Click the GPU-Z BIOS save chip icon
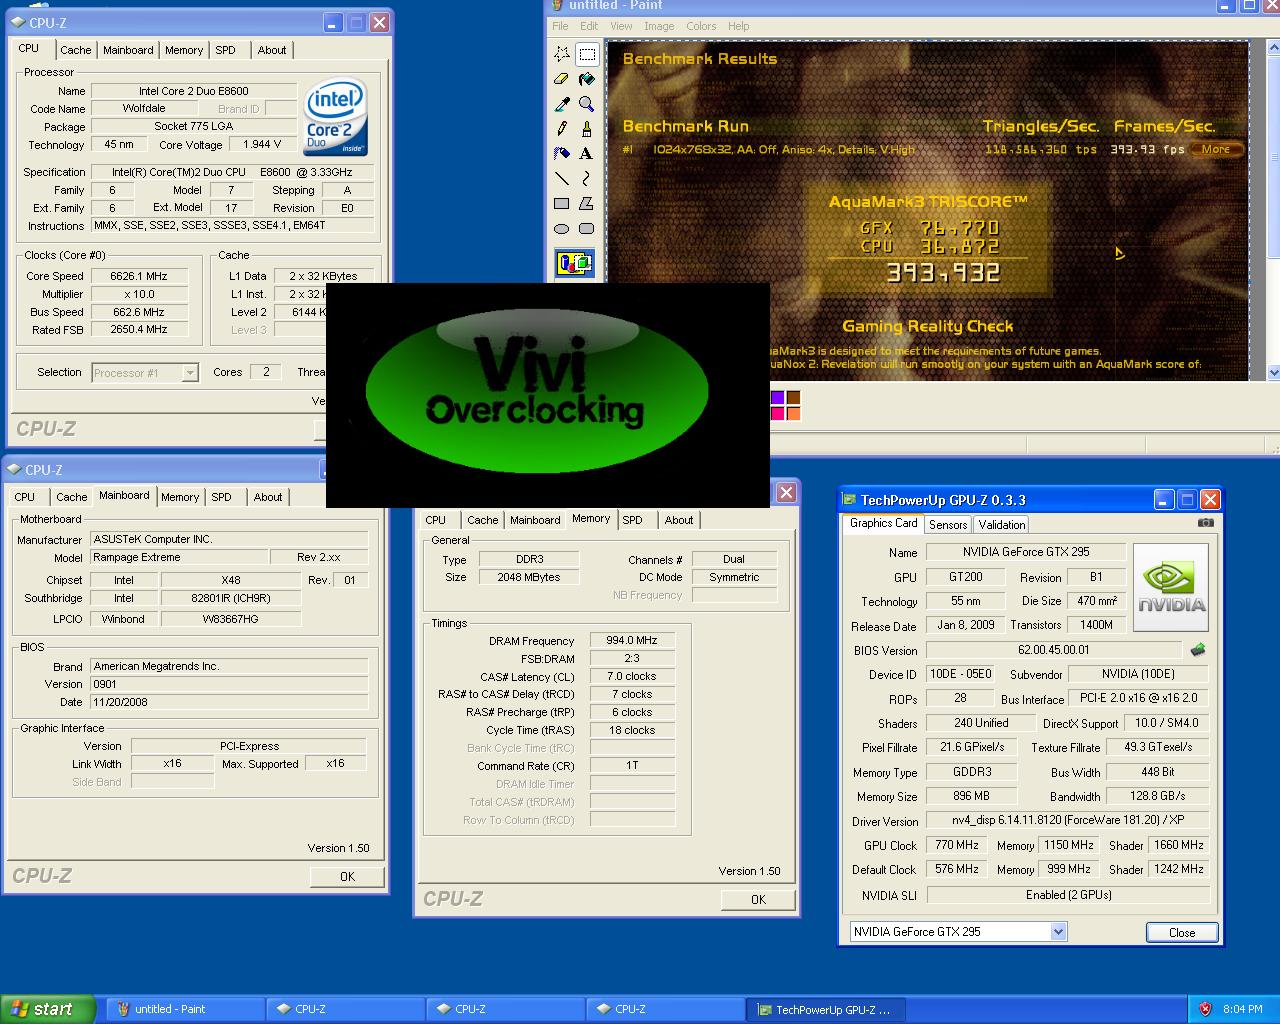Image resolution: width=1280 pixels, height=1024 pixels. (1198, 650)
